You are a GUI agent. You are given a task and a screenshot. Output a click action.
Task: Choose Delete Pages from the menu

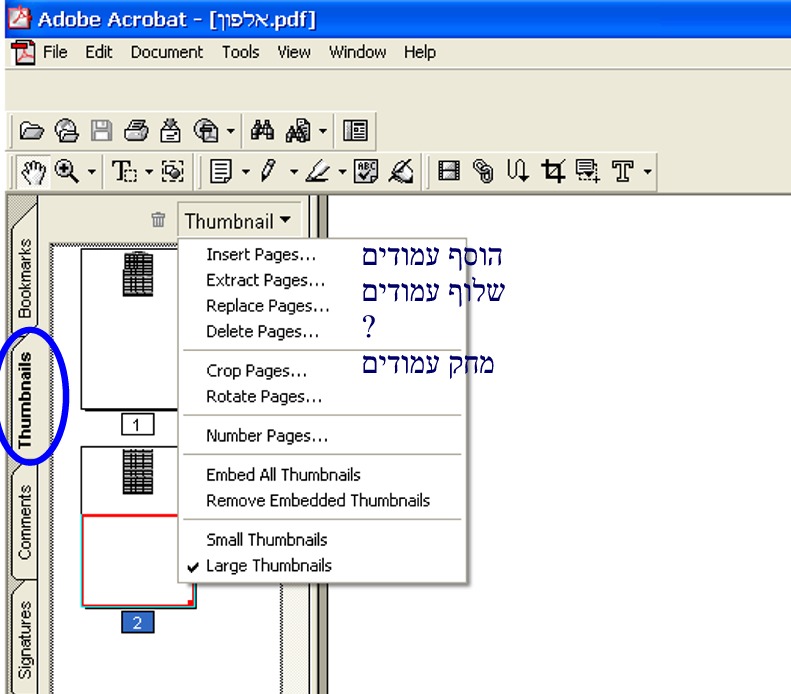321,332
